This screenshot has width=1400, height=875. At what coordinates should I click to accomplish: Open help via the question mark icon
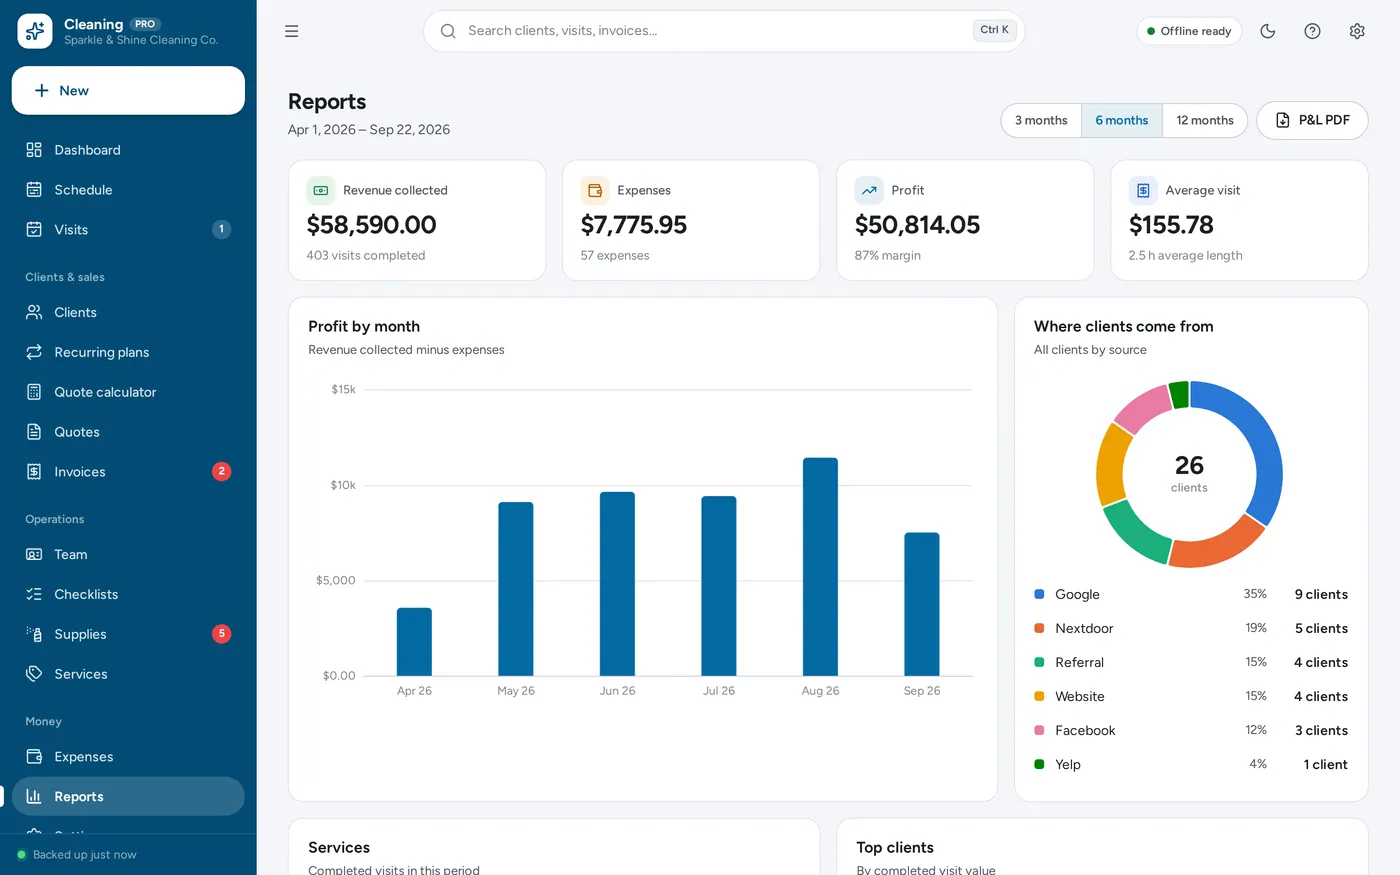point(1313,31)
